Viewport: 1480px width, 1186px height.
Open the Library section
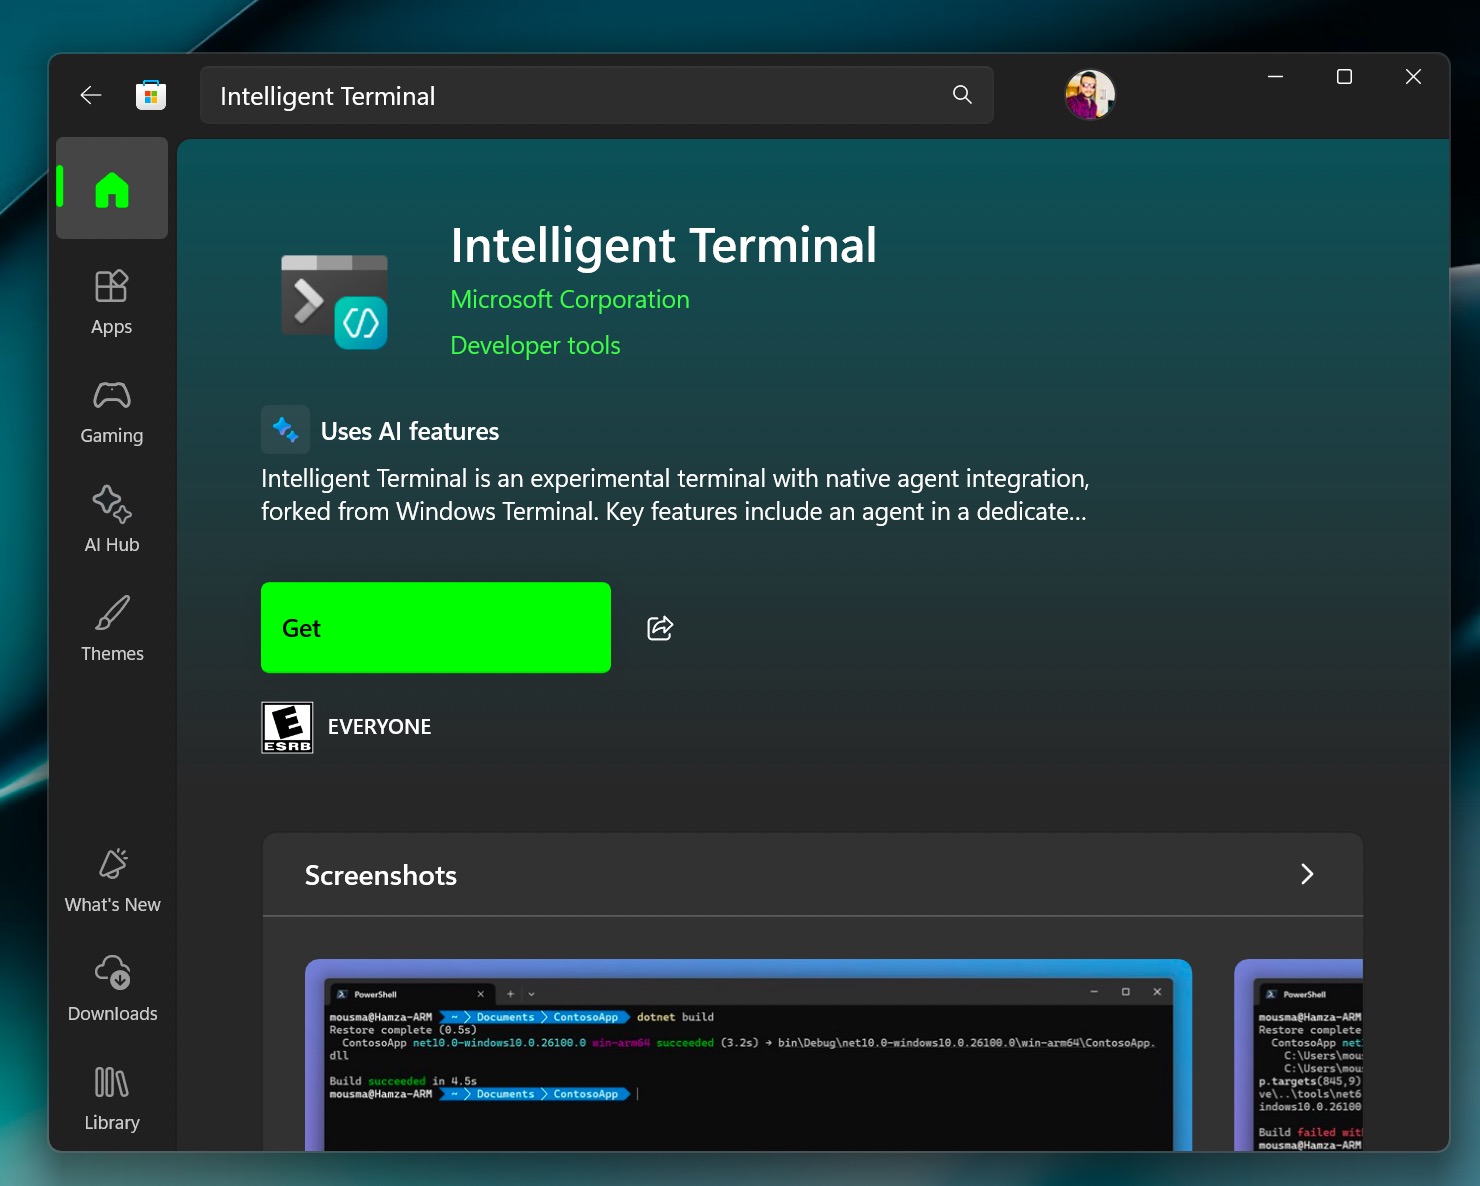click(112, 1098)
